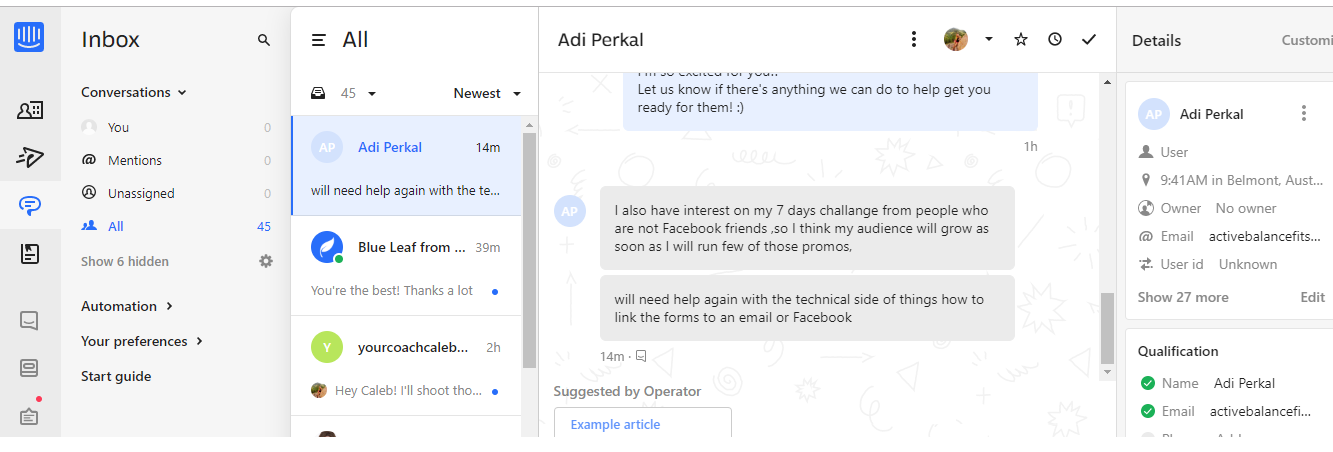Open the Start guide item

116,376
